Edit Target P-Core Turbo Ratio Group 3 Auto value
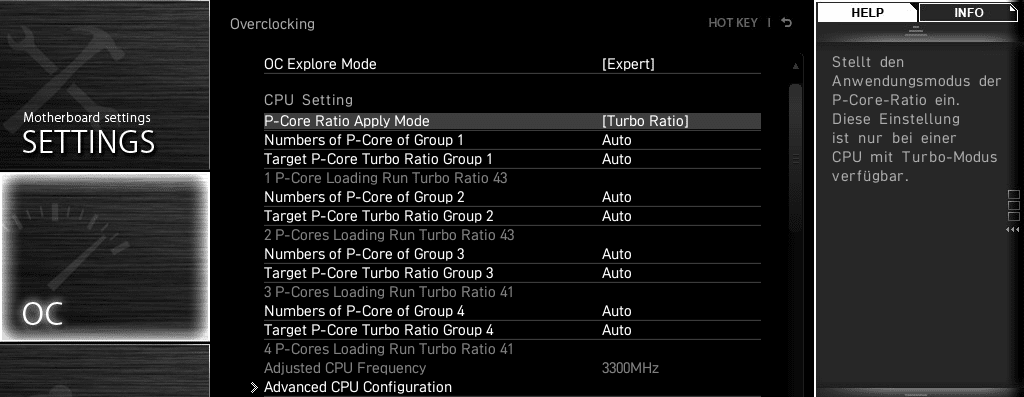 tap(616, 273)
